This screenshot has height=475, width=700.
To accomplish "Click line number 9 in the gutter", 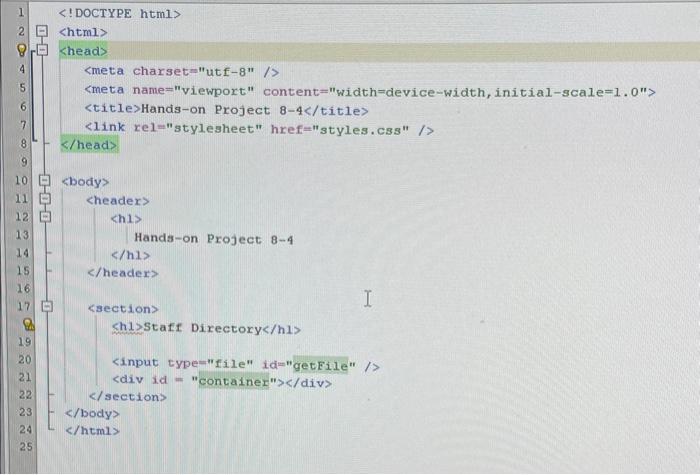I will 24,162.
